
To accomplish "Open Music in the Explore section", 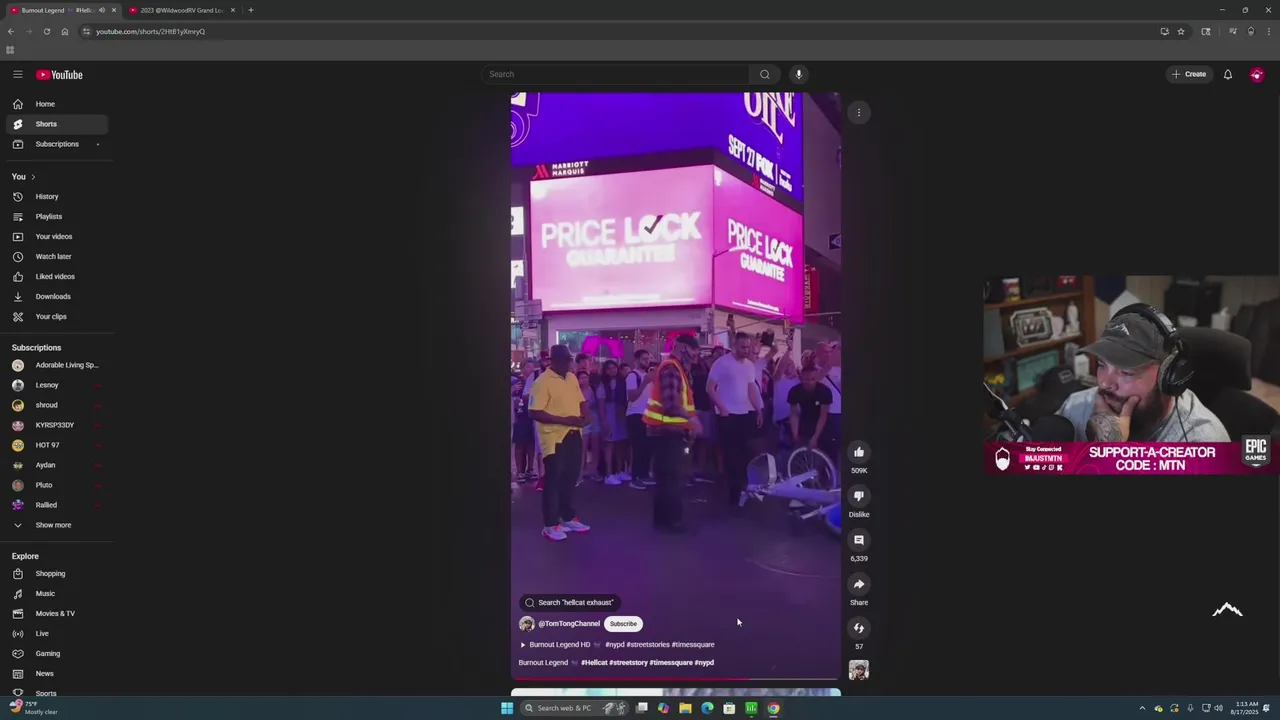I will [x=55, y=594].
